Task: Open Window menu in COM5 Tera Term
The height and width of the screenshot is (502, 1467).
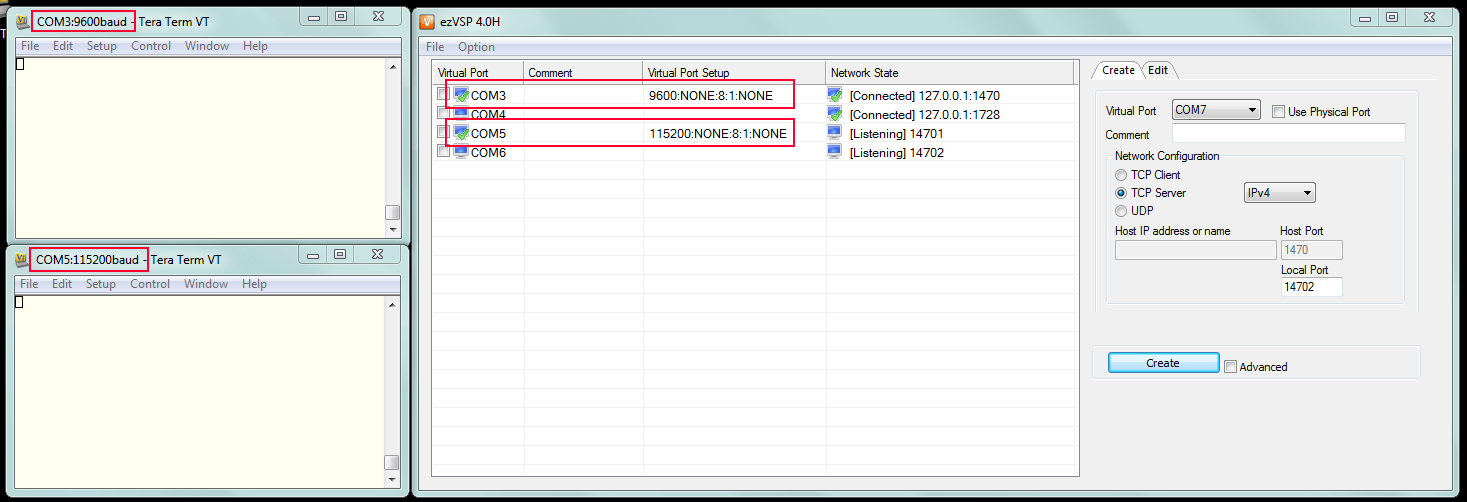Action: tap(206, 284)
